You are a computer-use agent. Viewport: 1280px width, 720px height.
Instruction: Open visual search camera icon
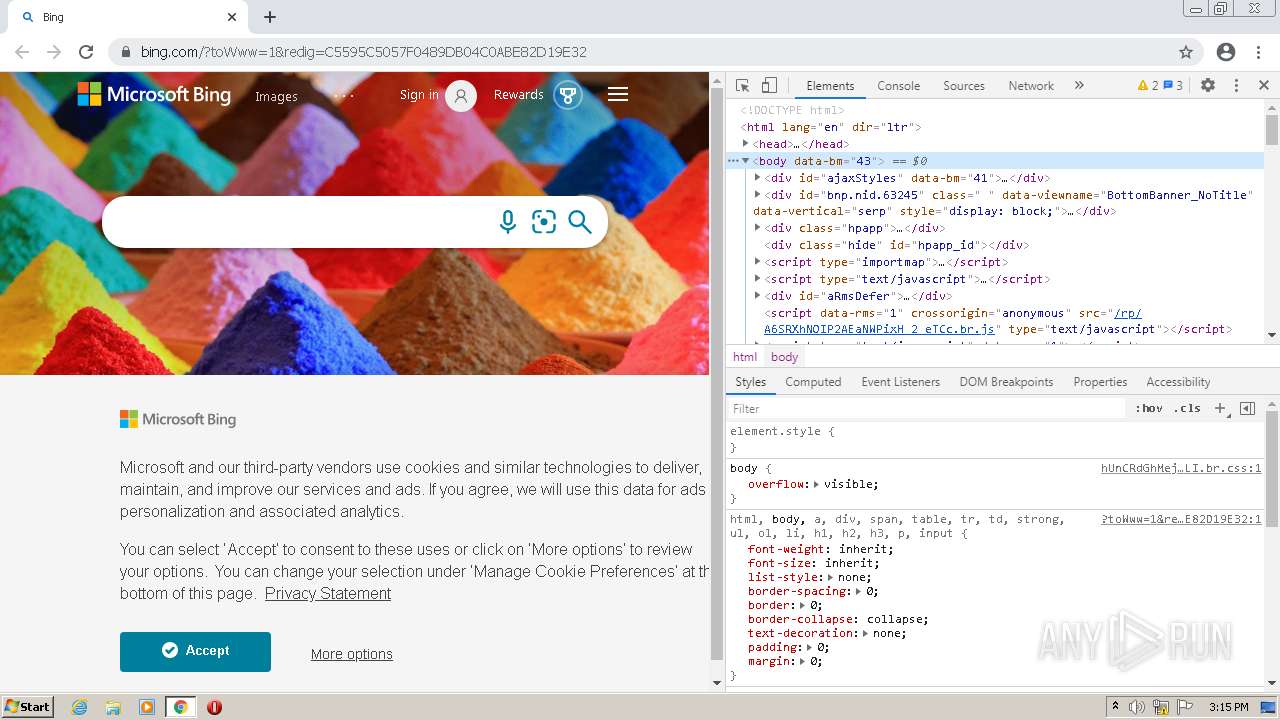pos(544,222)
